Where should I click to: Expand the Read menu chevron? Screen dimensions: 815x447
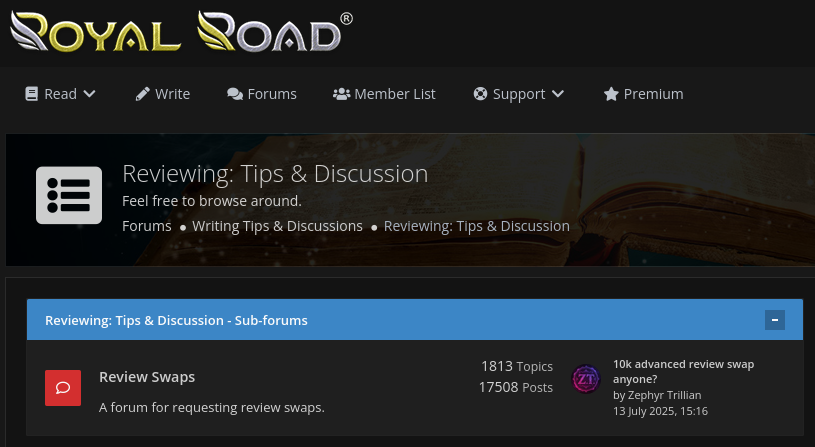[x=89, y=94]
